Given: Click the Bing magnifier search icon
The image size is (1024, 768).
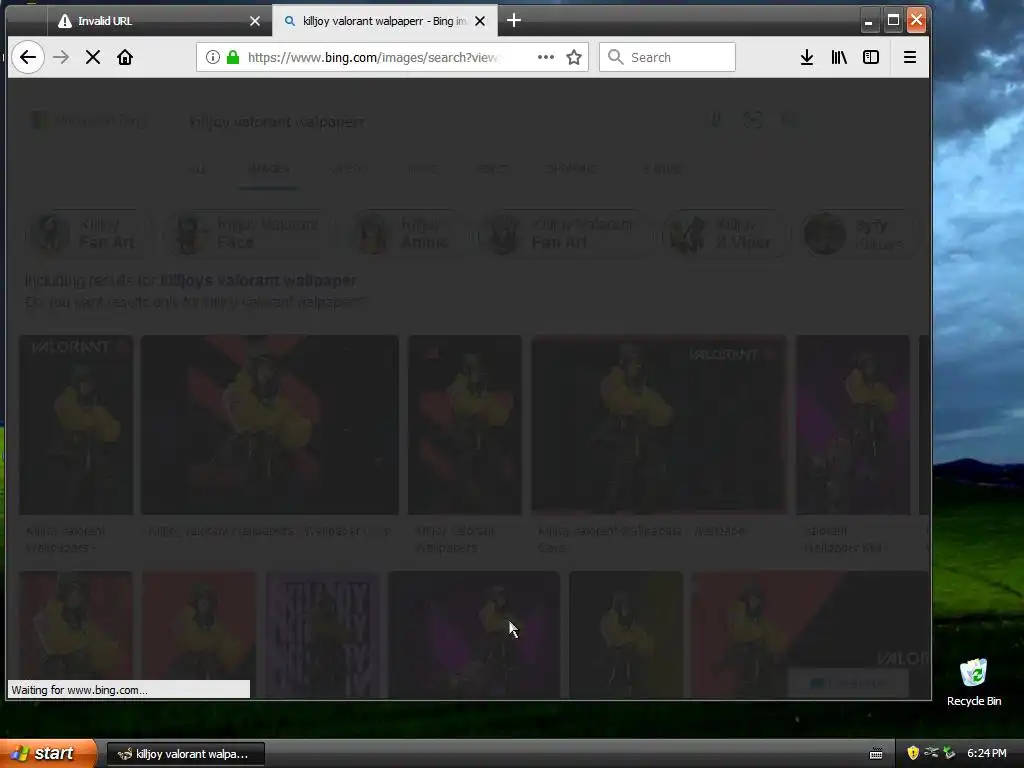Looking at the screenshot, I should click(x=790, y=120).
